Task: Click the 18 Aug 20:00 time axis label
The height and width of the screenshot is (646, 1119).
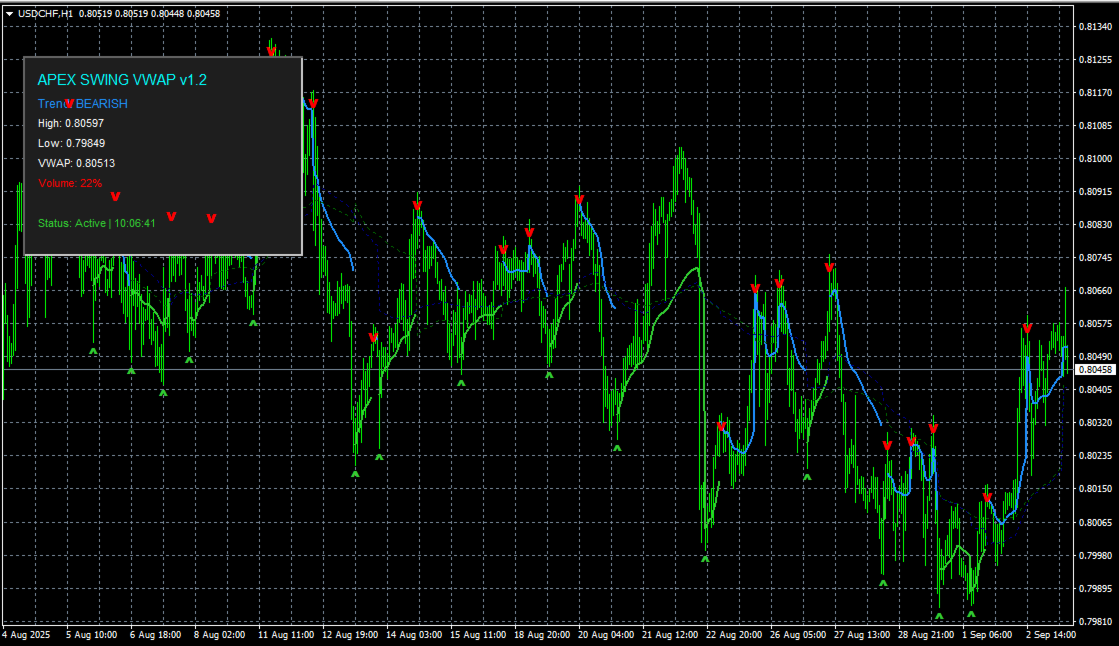Action: (542, 635)
